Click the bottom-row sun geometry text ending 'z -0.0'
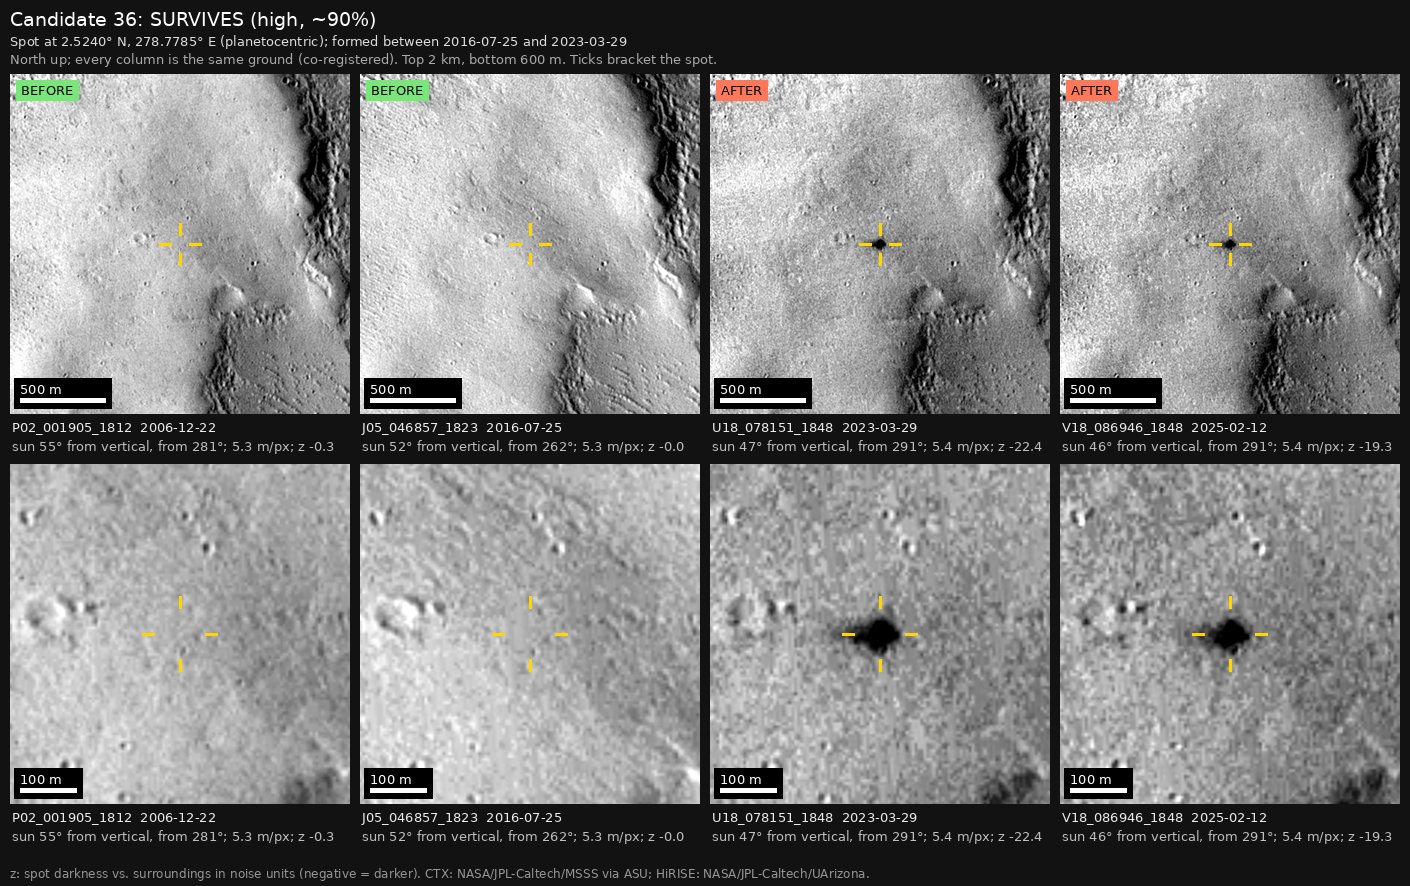This screenshot has height=886, width=1410. [523, 837]
